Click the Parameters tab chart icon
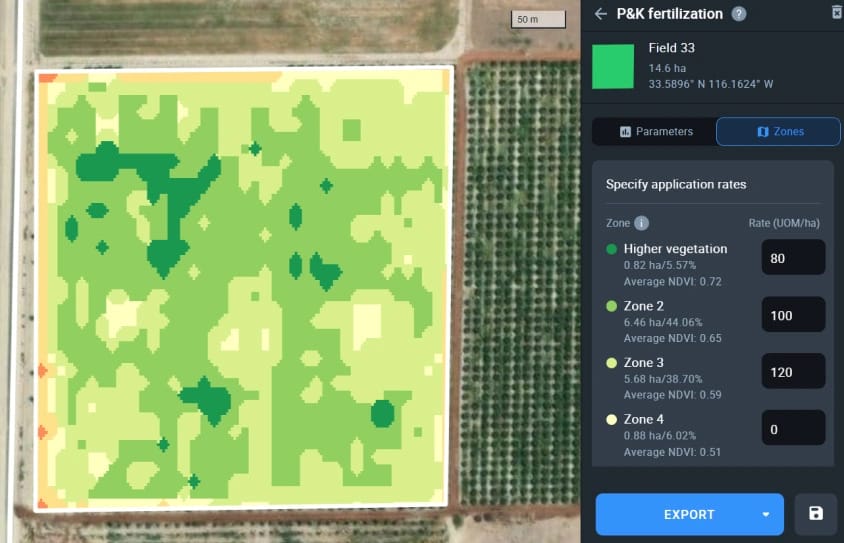Image resolution: width=844 pixels, height=543 pixels. (x=625, y=132)
